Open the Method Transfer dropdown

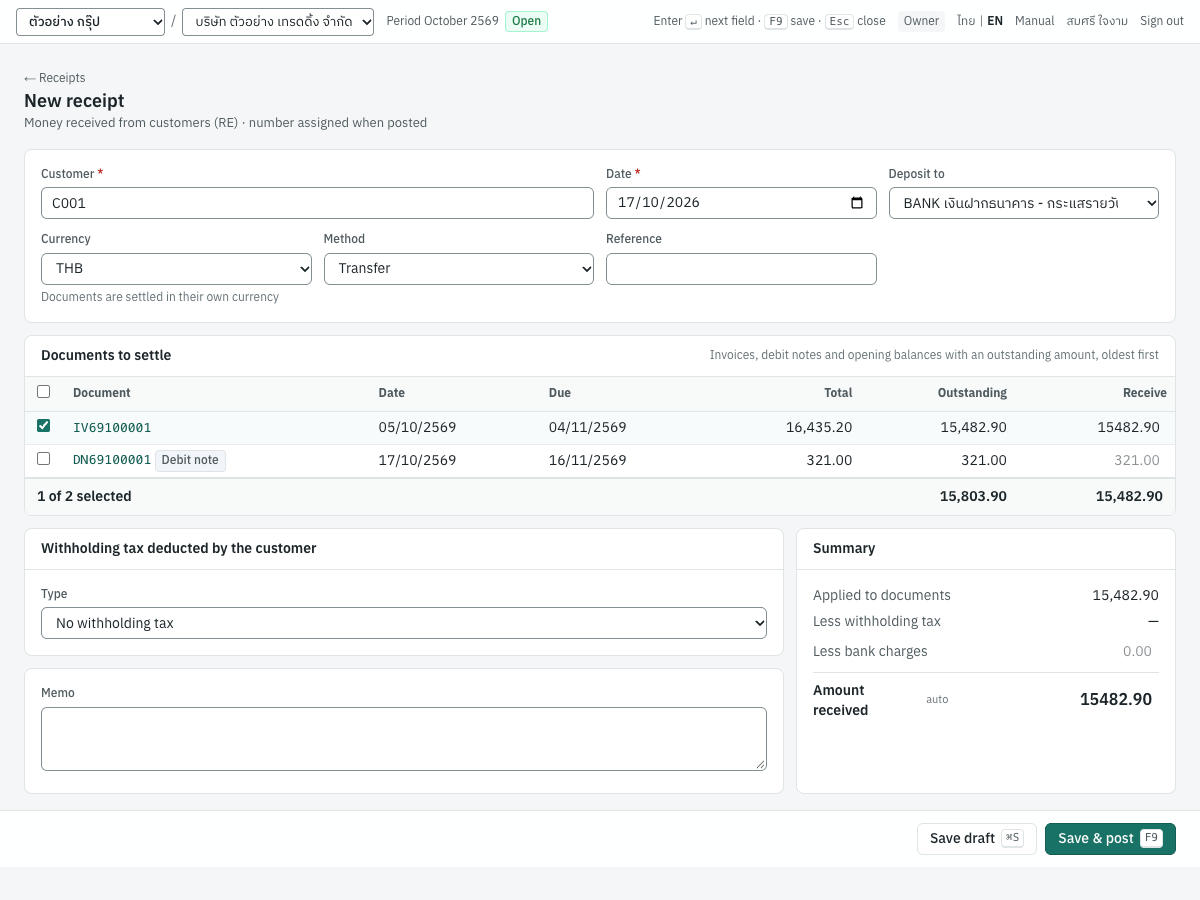[459, 269]
